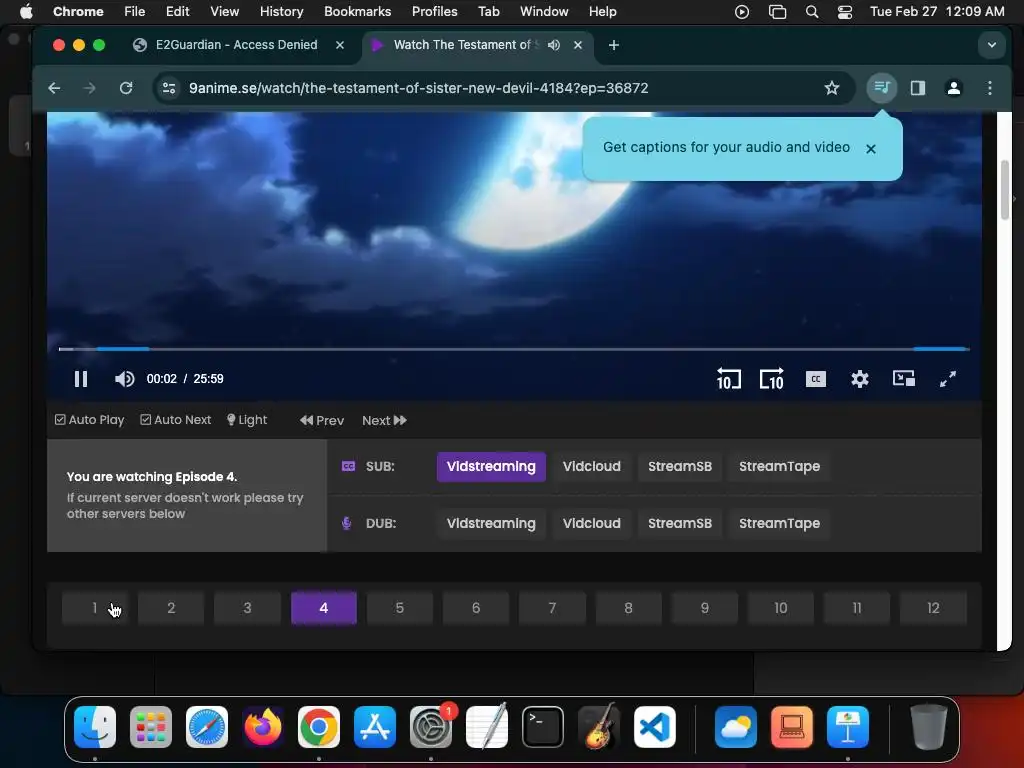Open Safari from the Dock

[x=207, y=727]
